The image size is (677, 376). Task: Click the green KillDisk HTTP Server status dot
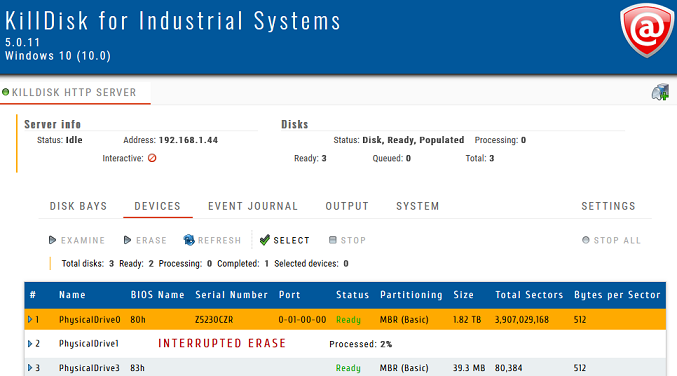point(6,92)
